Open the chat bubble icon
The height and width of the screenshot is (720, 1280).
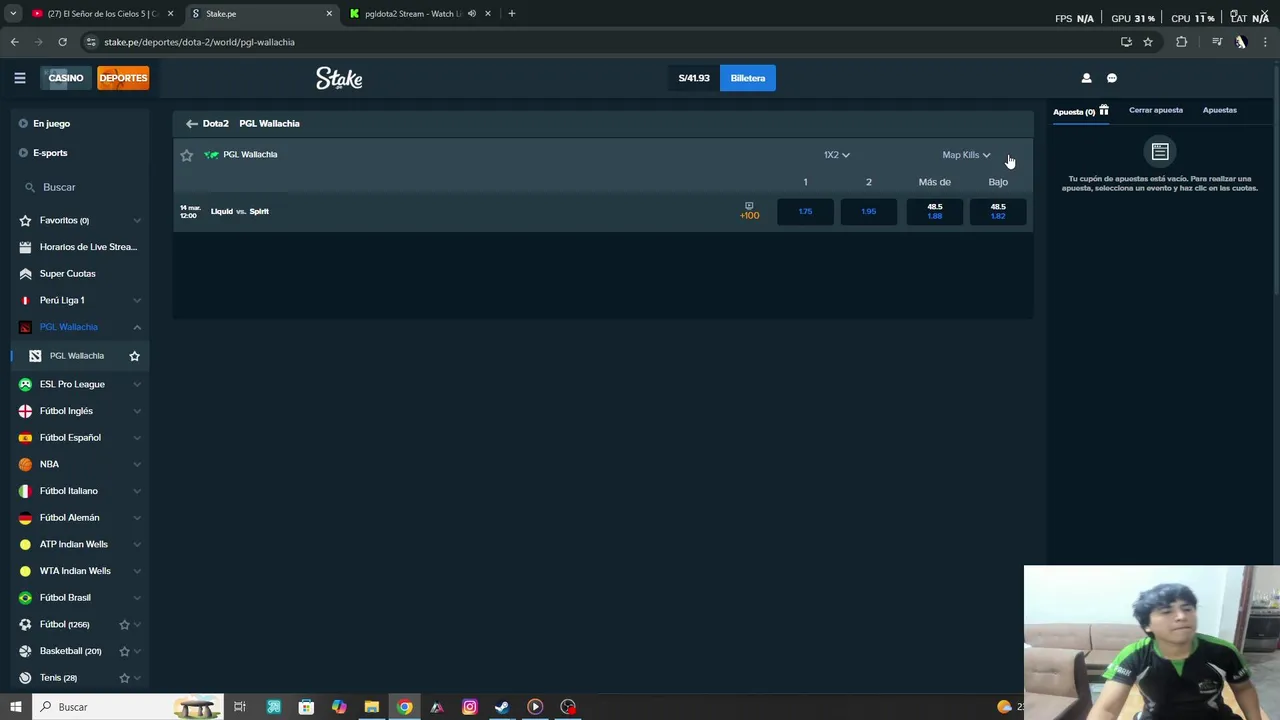(1112, 78)
